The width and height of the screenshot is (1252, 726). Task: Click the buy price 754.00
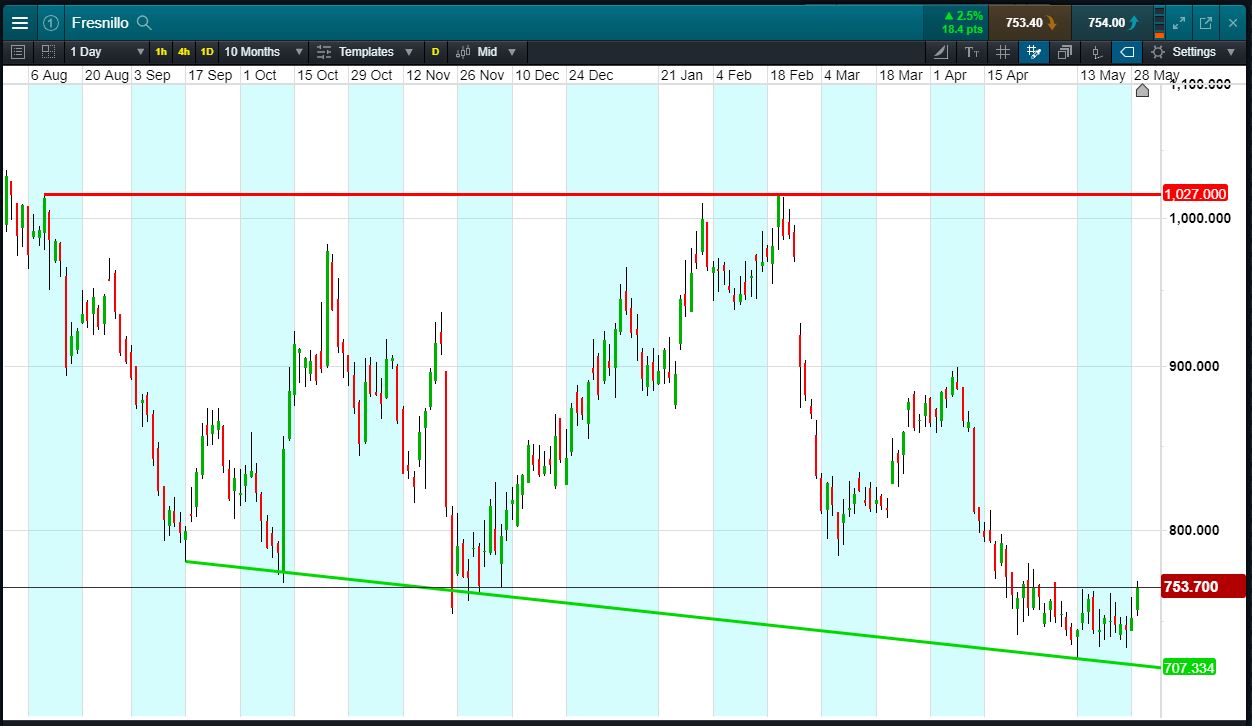click(1112, 22)
